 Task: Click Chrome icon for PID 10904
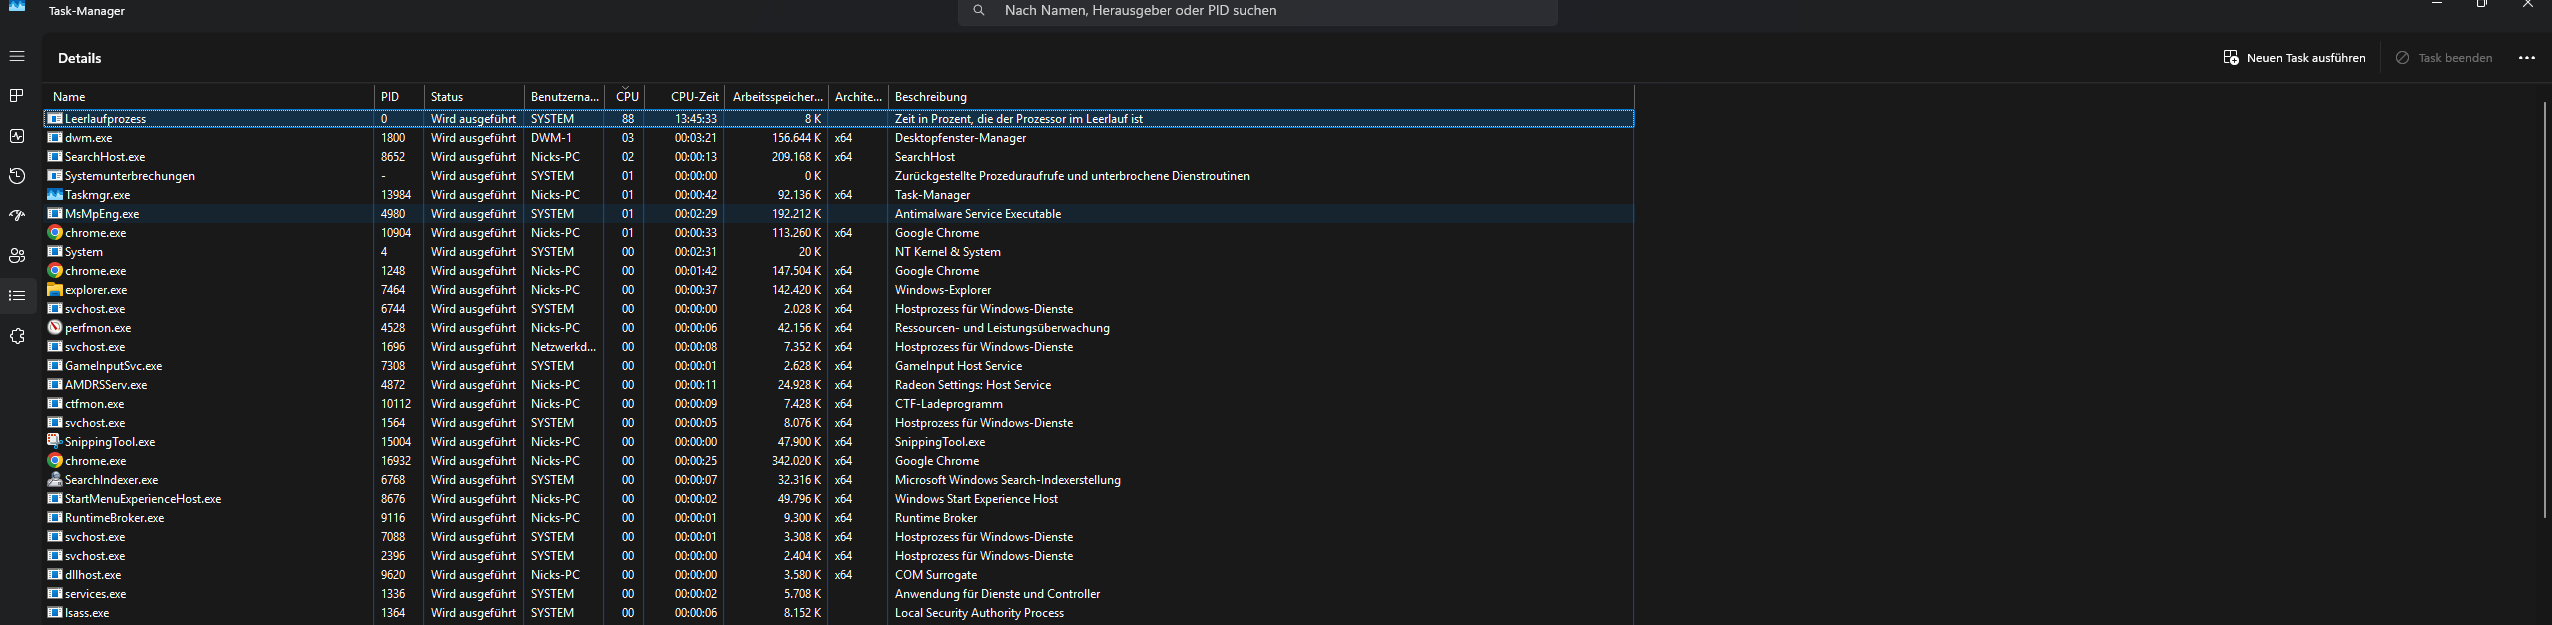coord(55,233)
